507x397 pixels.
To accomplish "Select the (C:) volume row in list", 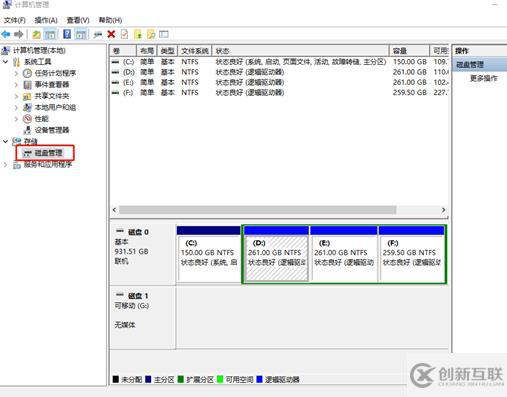I will (x=279, y=62).
